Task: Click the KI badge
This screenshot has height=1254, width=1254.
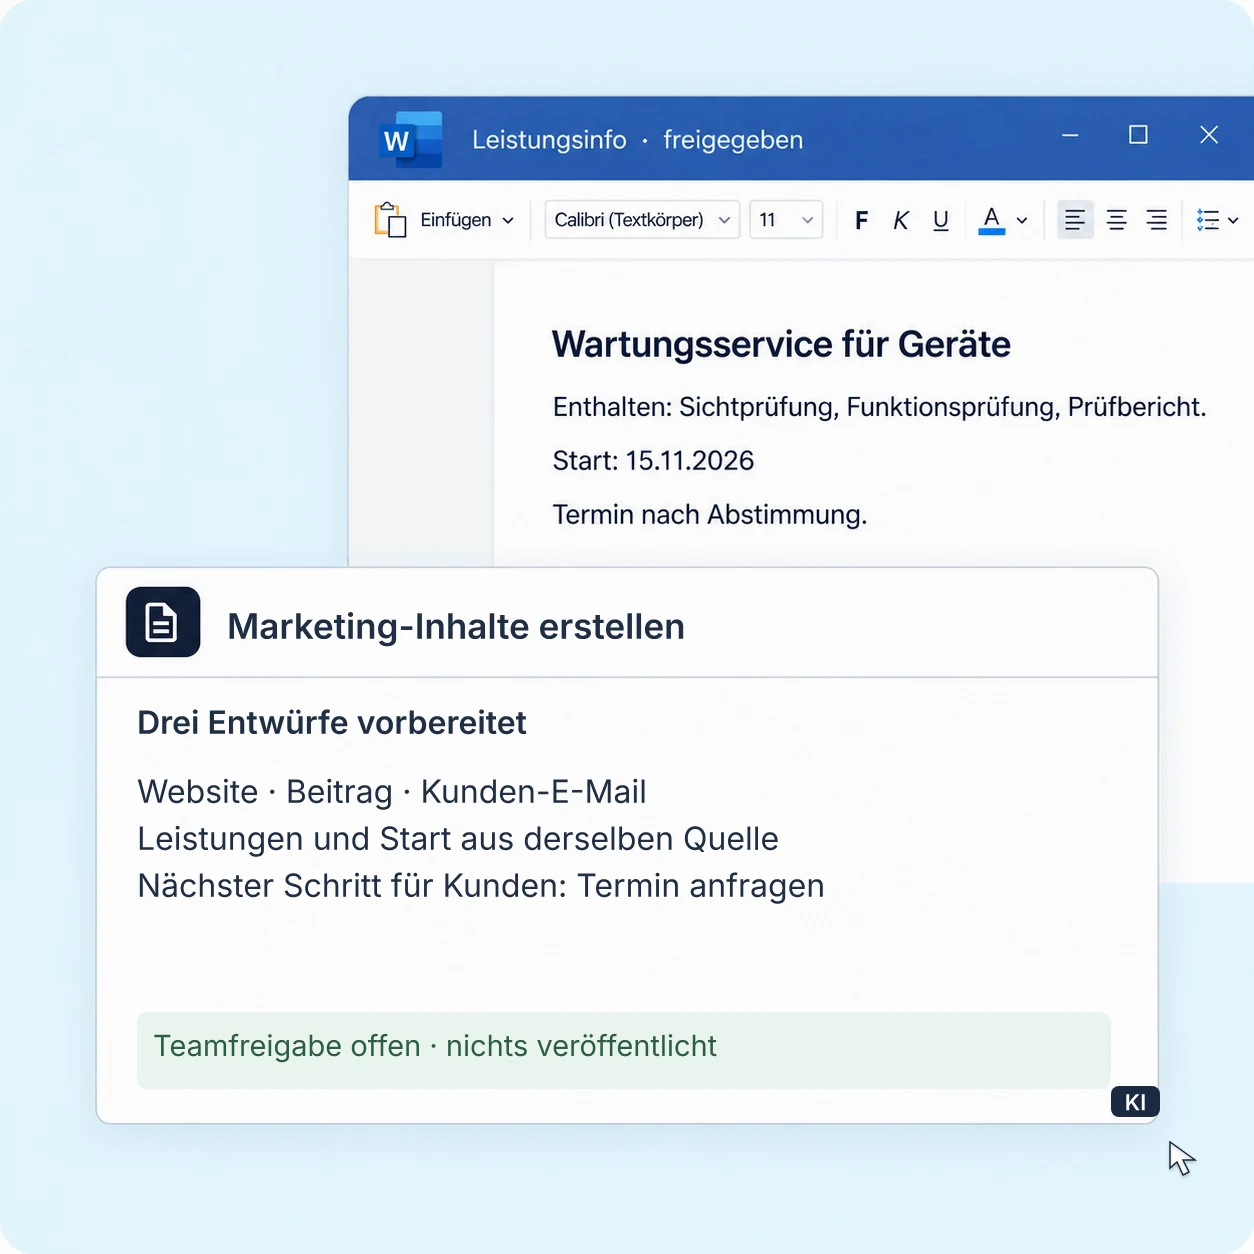Action: click(1135, 1102)
